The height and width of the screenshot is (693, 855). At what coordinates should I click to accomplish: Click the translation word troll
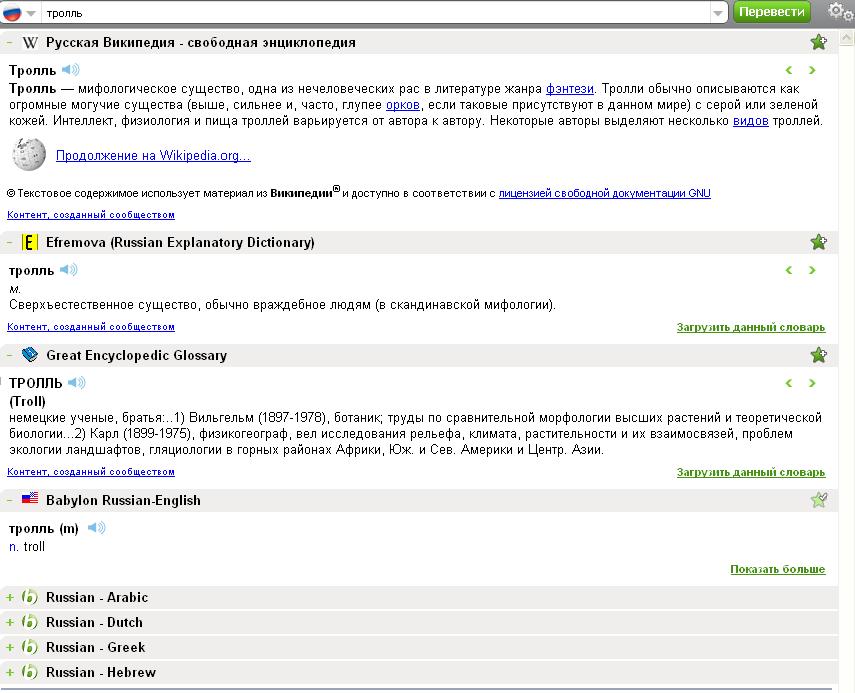tap(34, 546)
